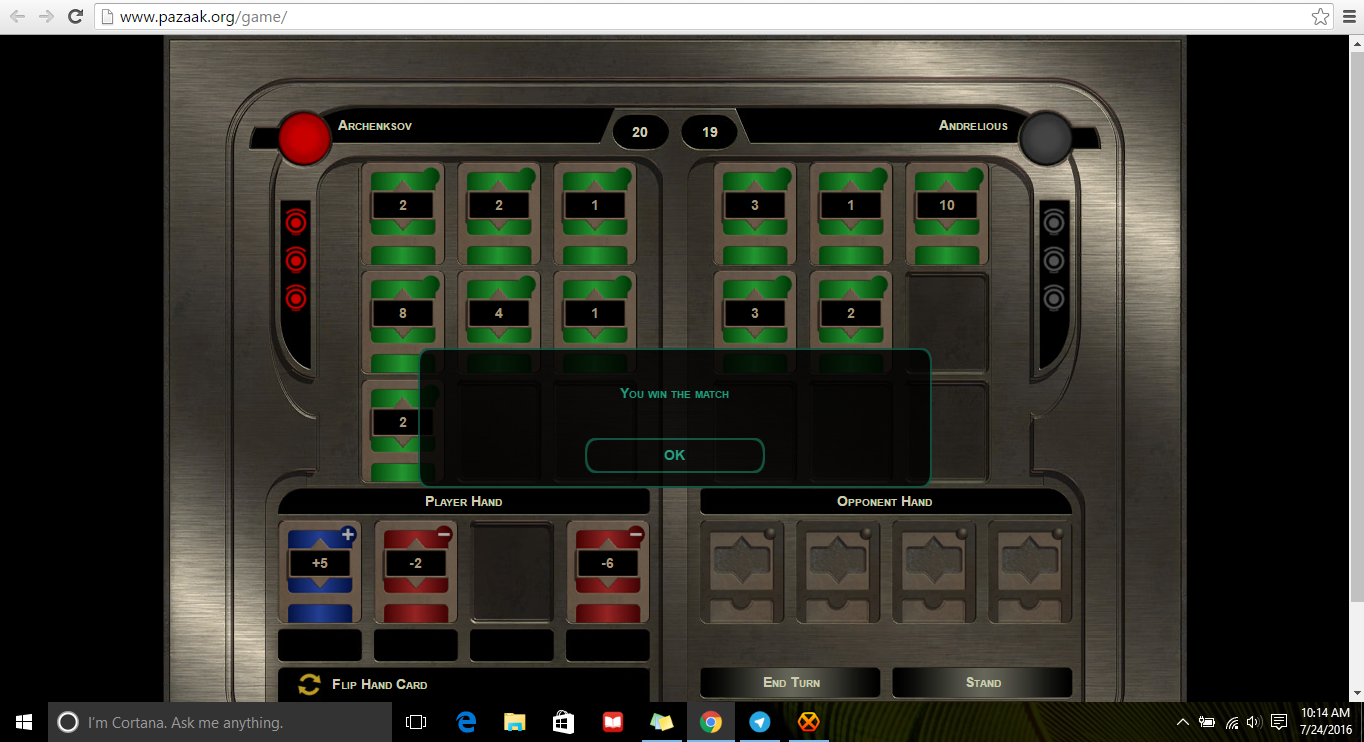Screen dimensions: 1364x742
Task: Click the Opponent Hand header
Action: click(x=885, y=501)
